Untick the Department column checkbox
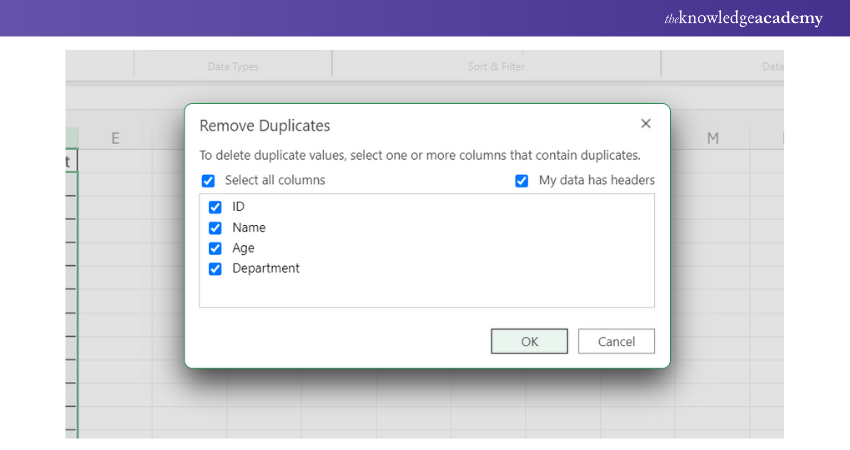Screen dimensions: 850x450 215,269
